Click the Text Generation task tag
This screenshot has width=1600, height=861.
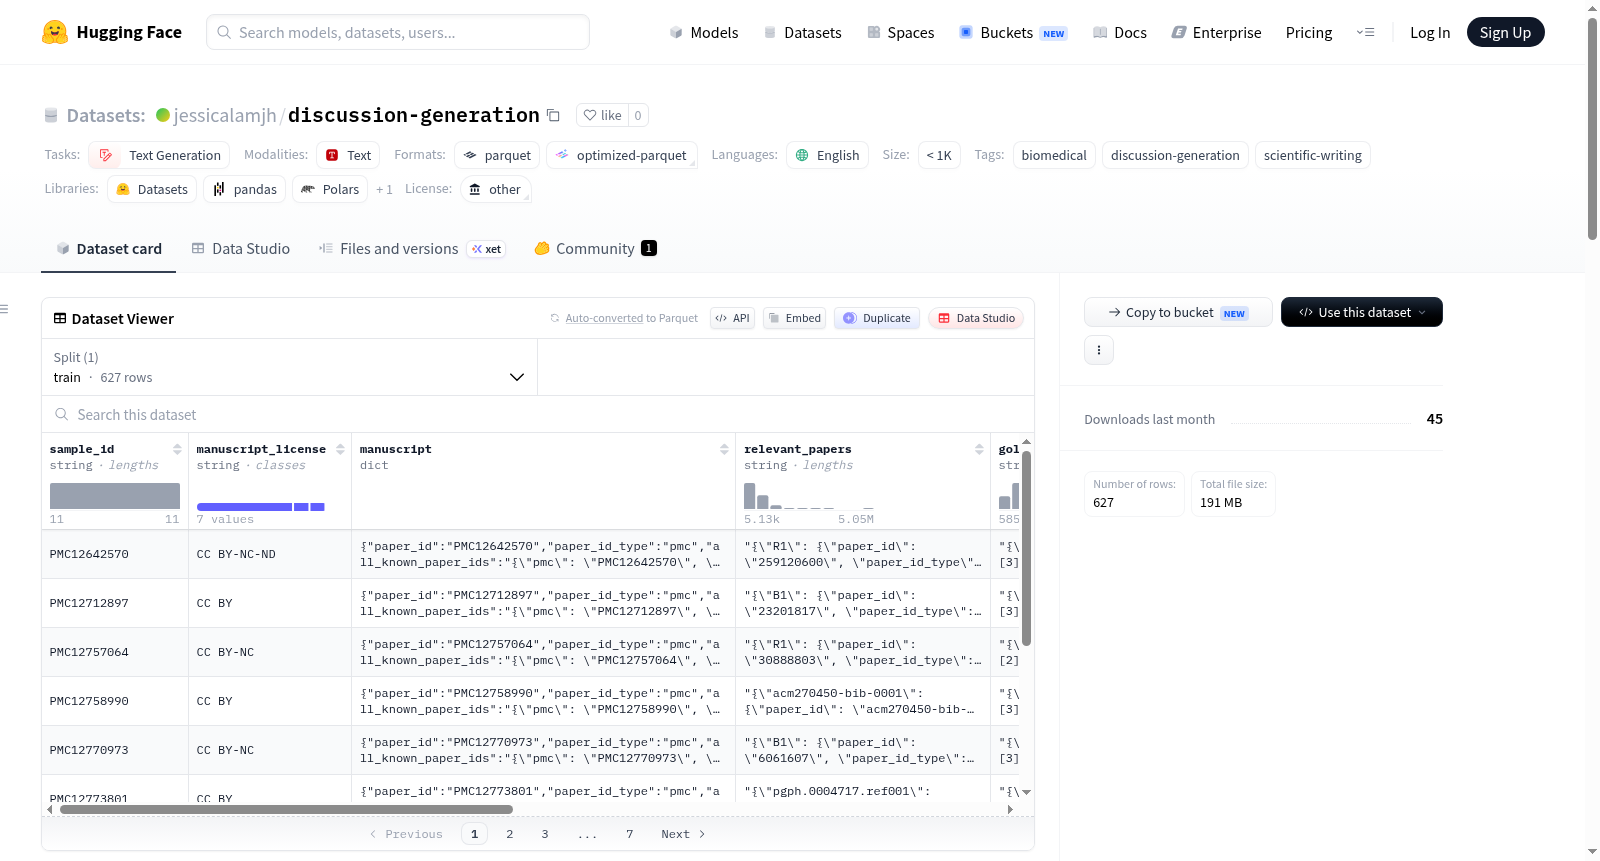tap(159, 155)
